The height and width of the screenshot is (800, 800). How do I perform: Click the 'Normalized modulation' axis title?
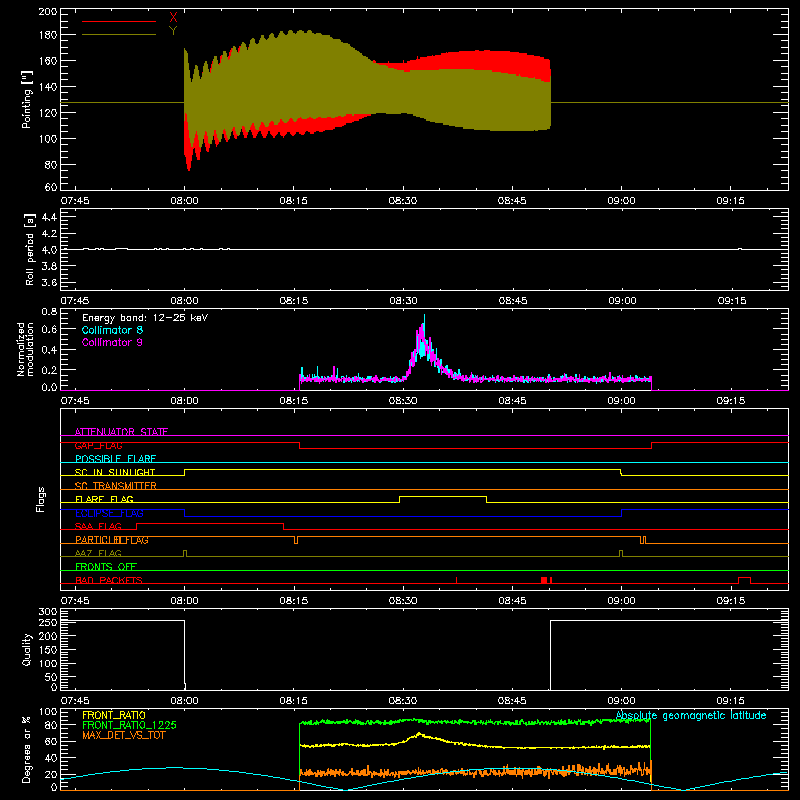(x=25, y=349)
